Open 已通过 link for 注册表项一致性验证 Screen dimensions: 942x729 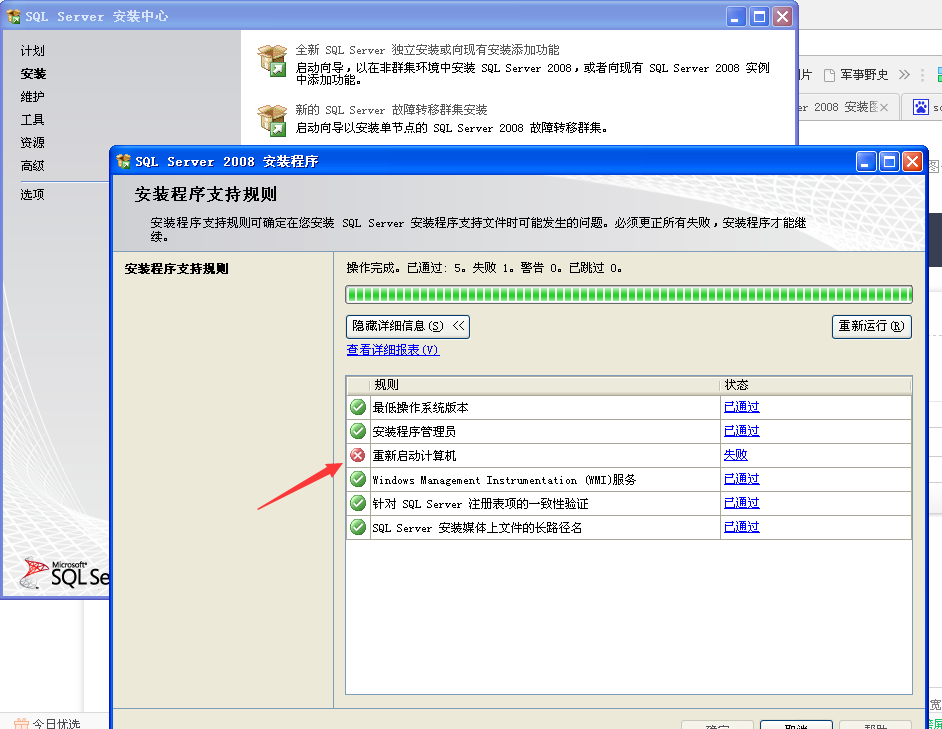(x=741, y=503)
